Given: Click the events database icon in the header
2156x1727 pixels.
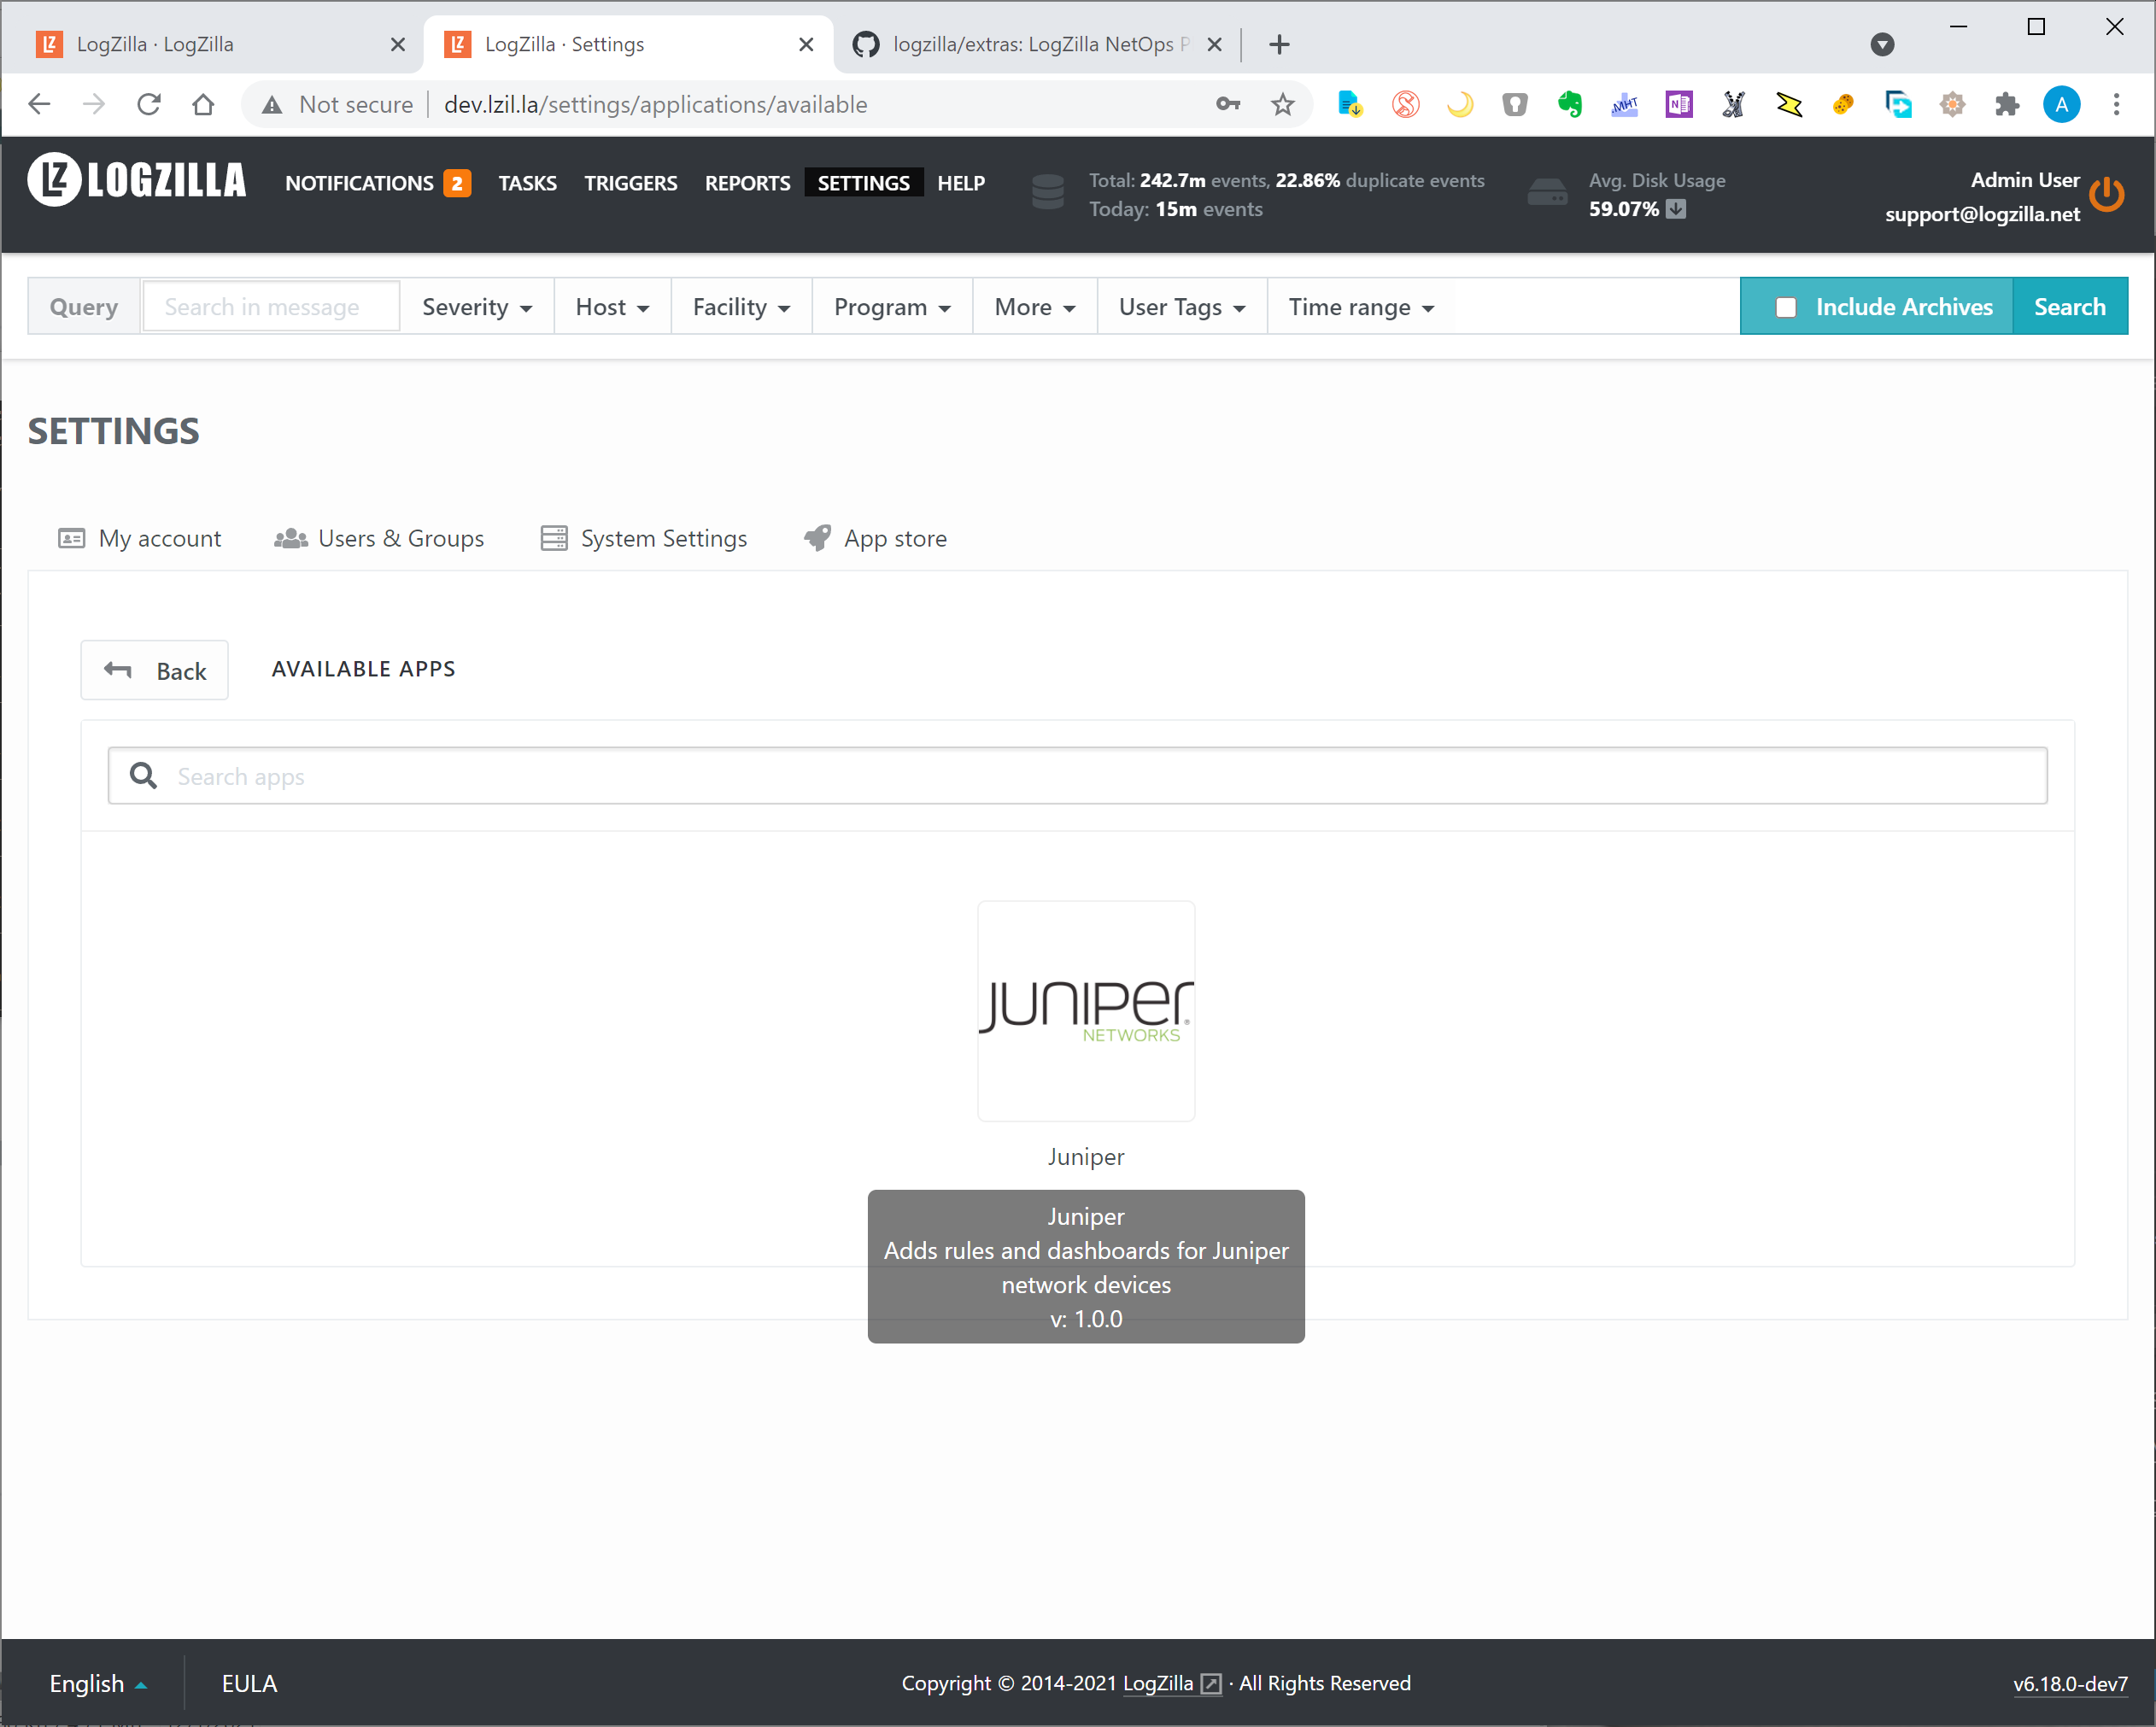Looking at the screenshot, I should pos(1047,194).
